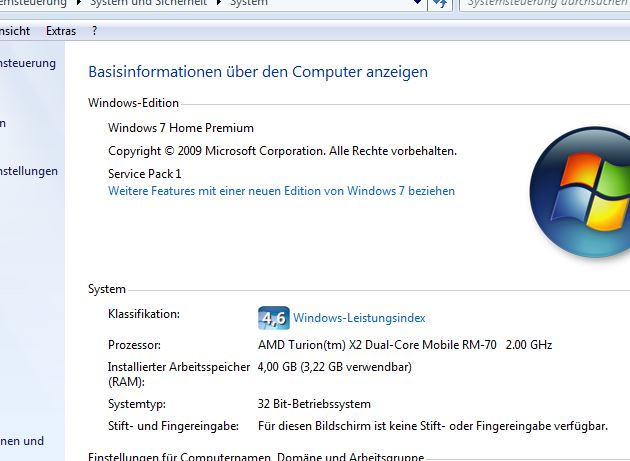Open the link to get a new Windows 7 edition
The image size is (630, 461).
pos(281,191)
